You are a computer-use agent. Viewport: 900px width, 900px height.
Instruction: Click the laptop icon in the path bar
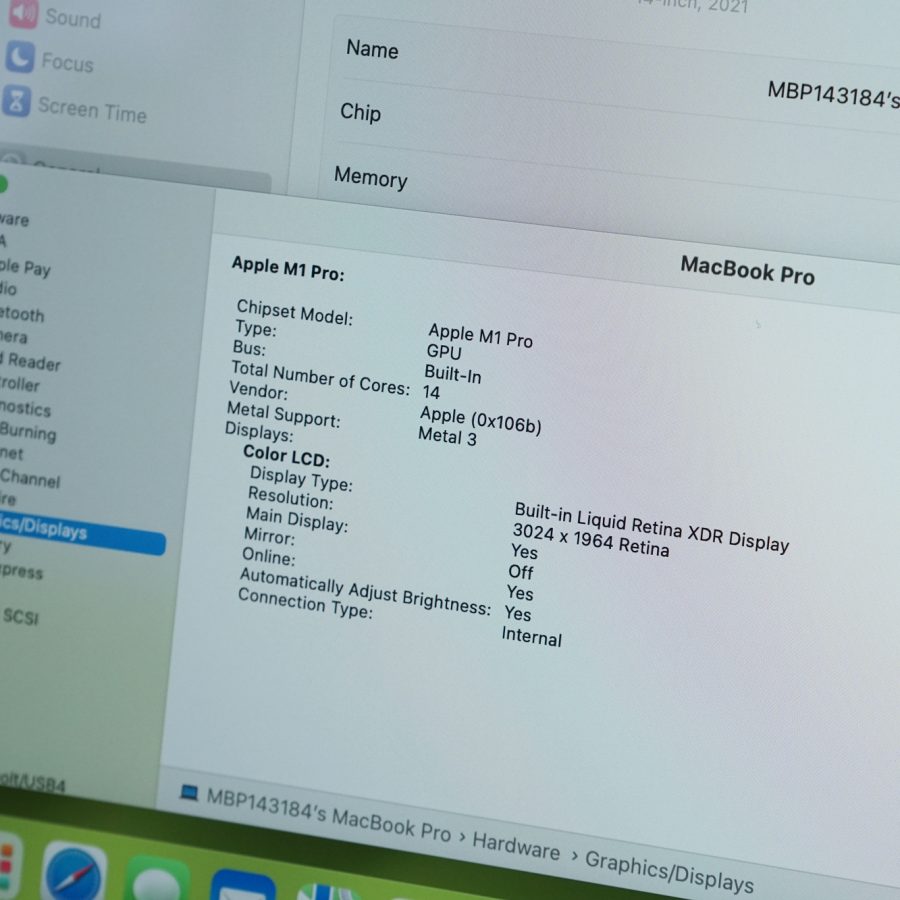pyautogui.click(x=189, y=793)
